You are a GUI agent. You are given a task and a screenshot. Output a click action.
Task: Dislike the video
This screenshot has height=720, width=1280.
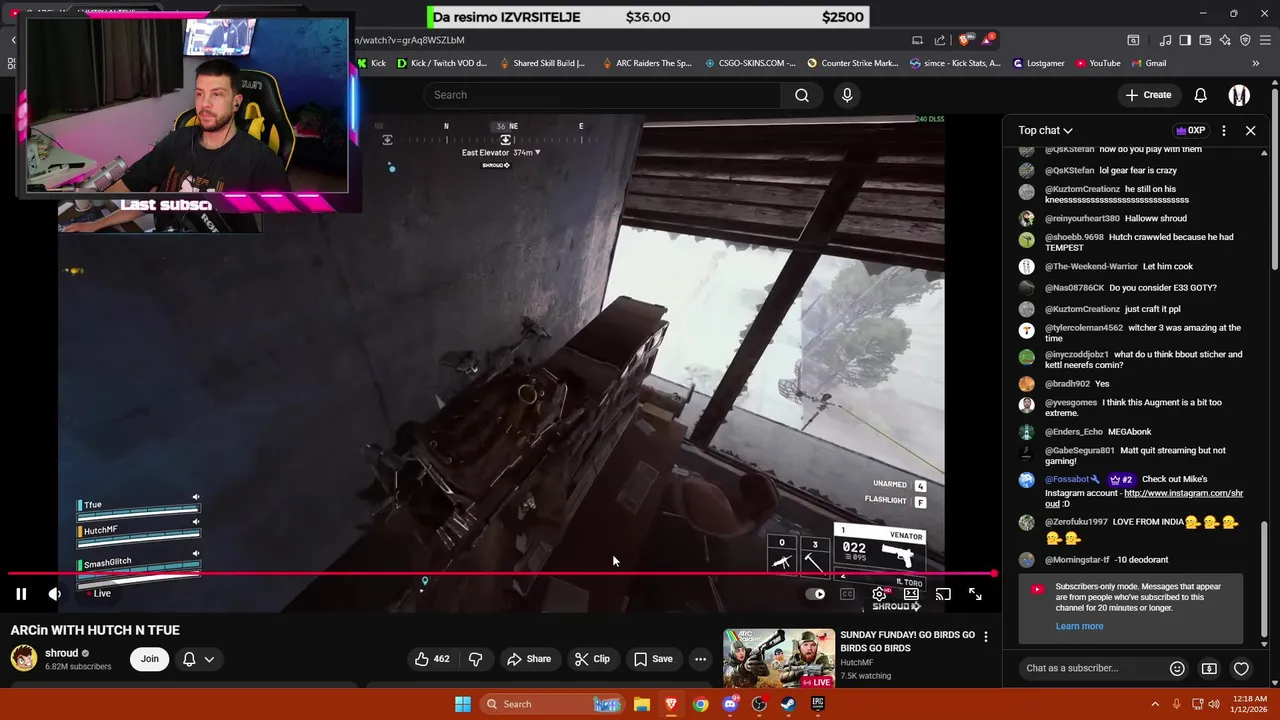coord(475,659)
